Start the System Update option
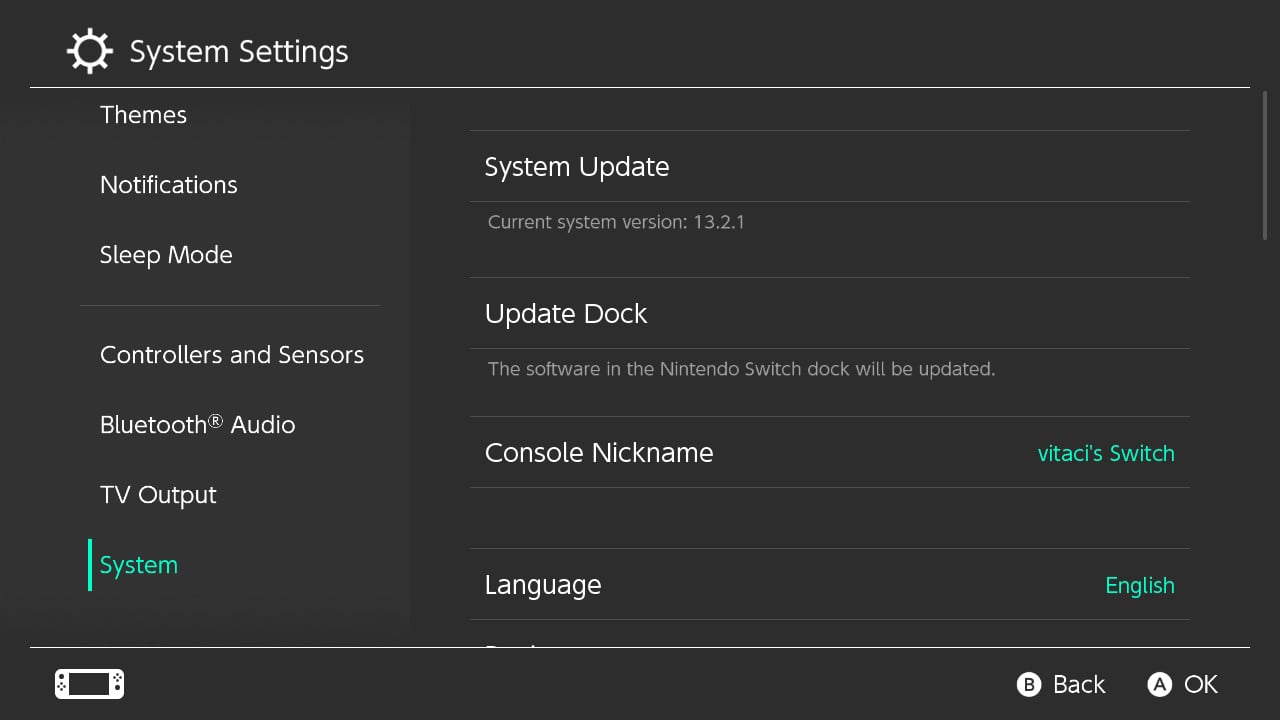The height and width of the screenshot is (720, 1280). (x=577, y=167)
